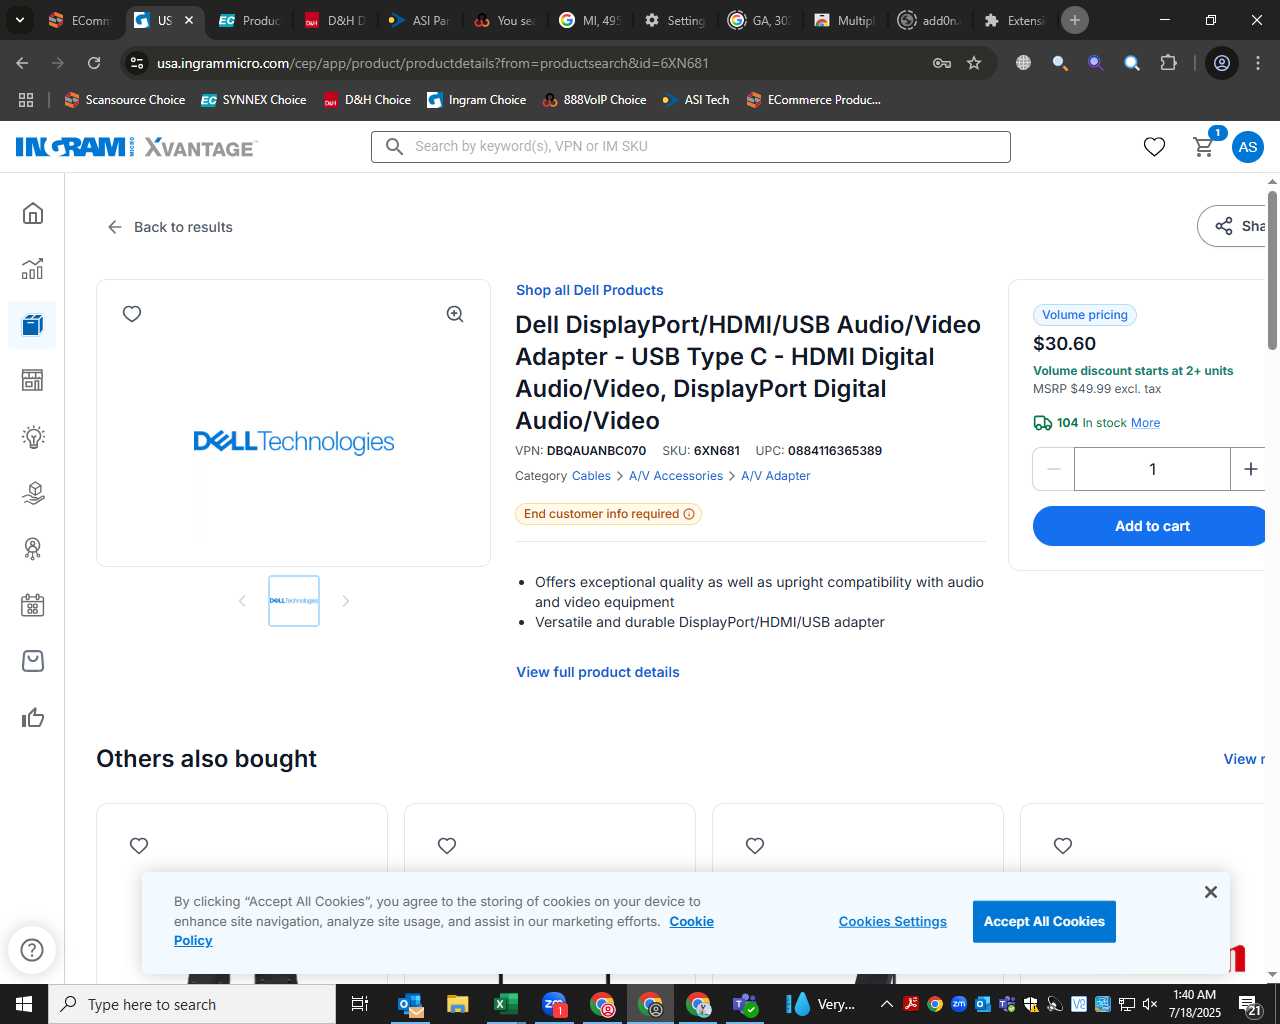Open the Cookie Policy link

(692, 922)
